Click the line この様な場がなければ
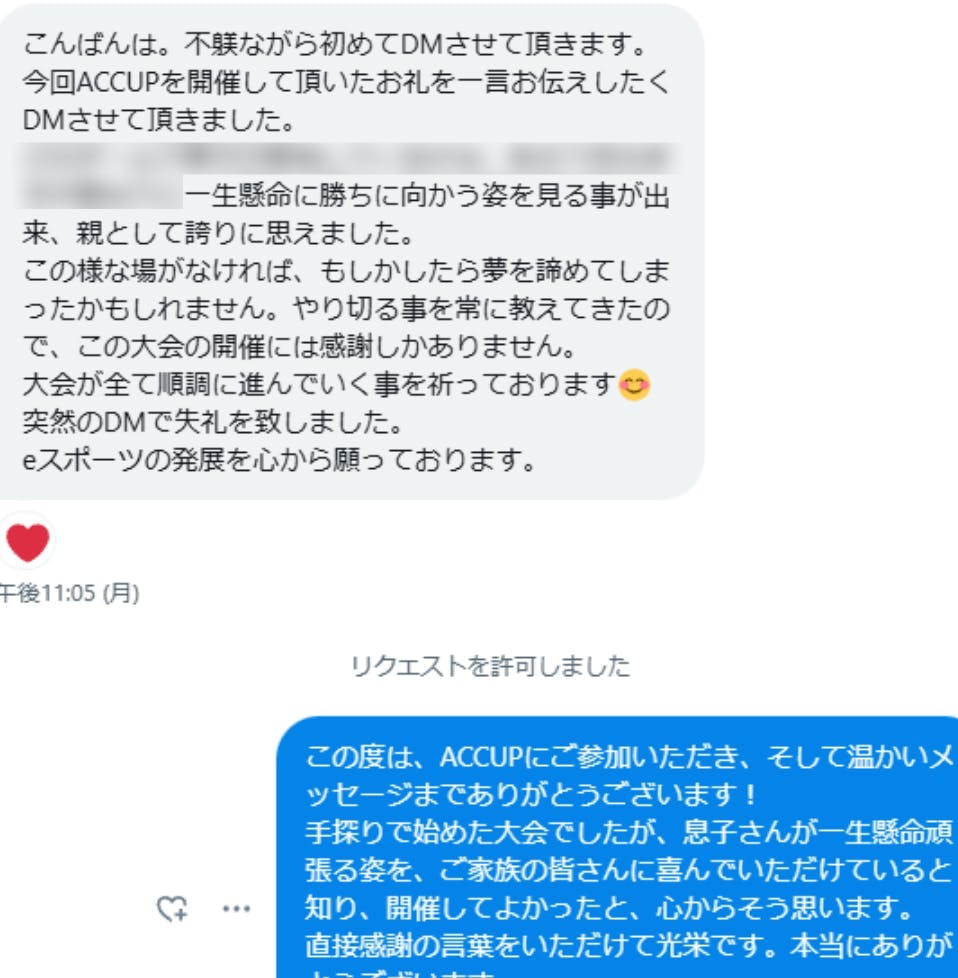 click(x=346, y=271)
